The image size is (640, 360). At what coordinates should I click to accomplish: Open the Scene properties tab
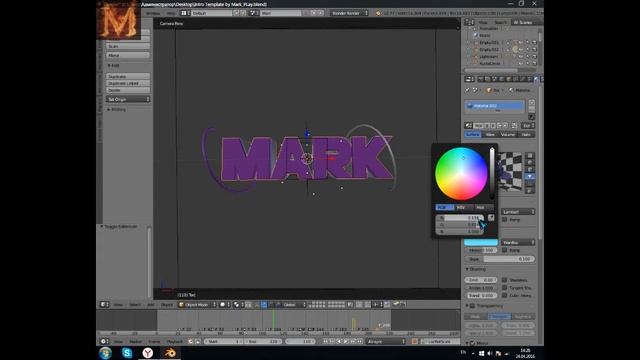pos(494,79)
